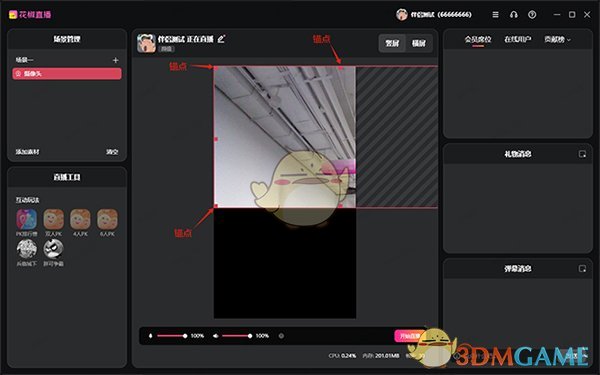
Task: Switch preview to 横屏 landscape mode
Action: click(419, 43)
